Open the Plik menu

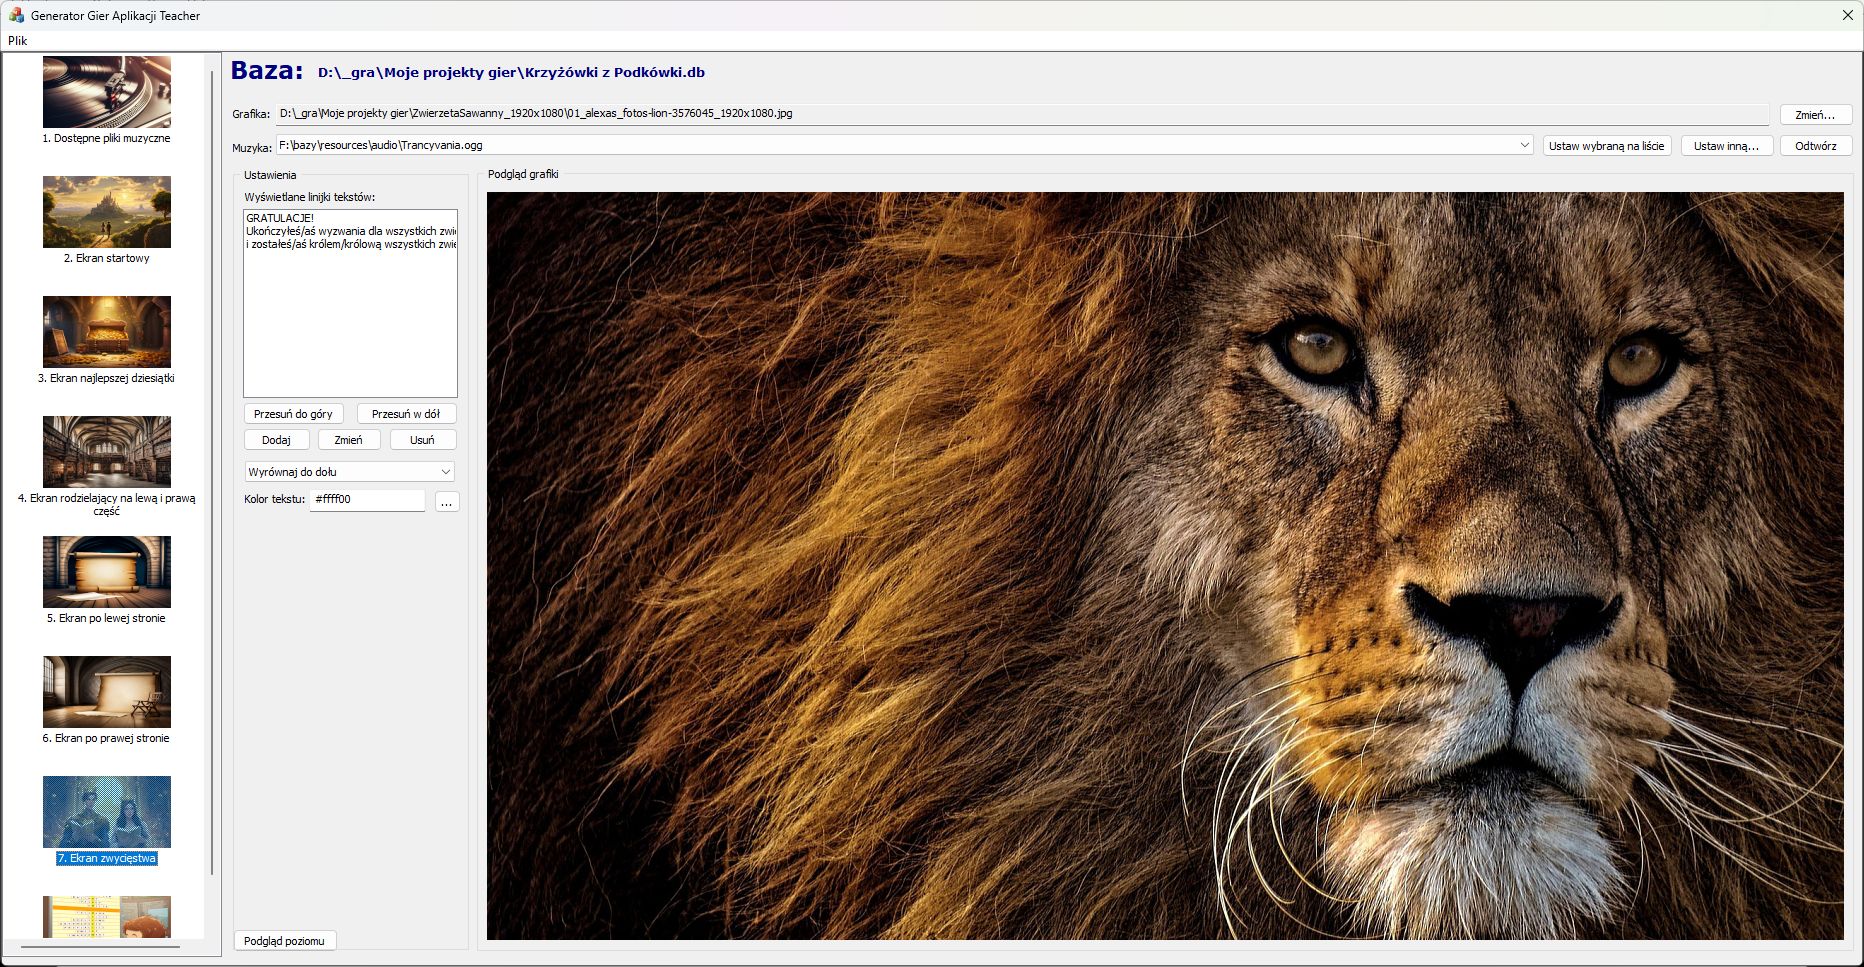[18, 41]
